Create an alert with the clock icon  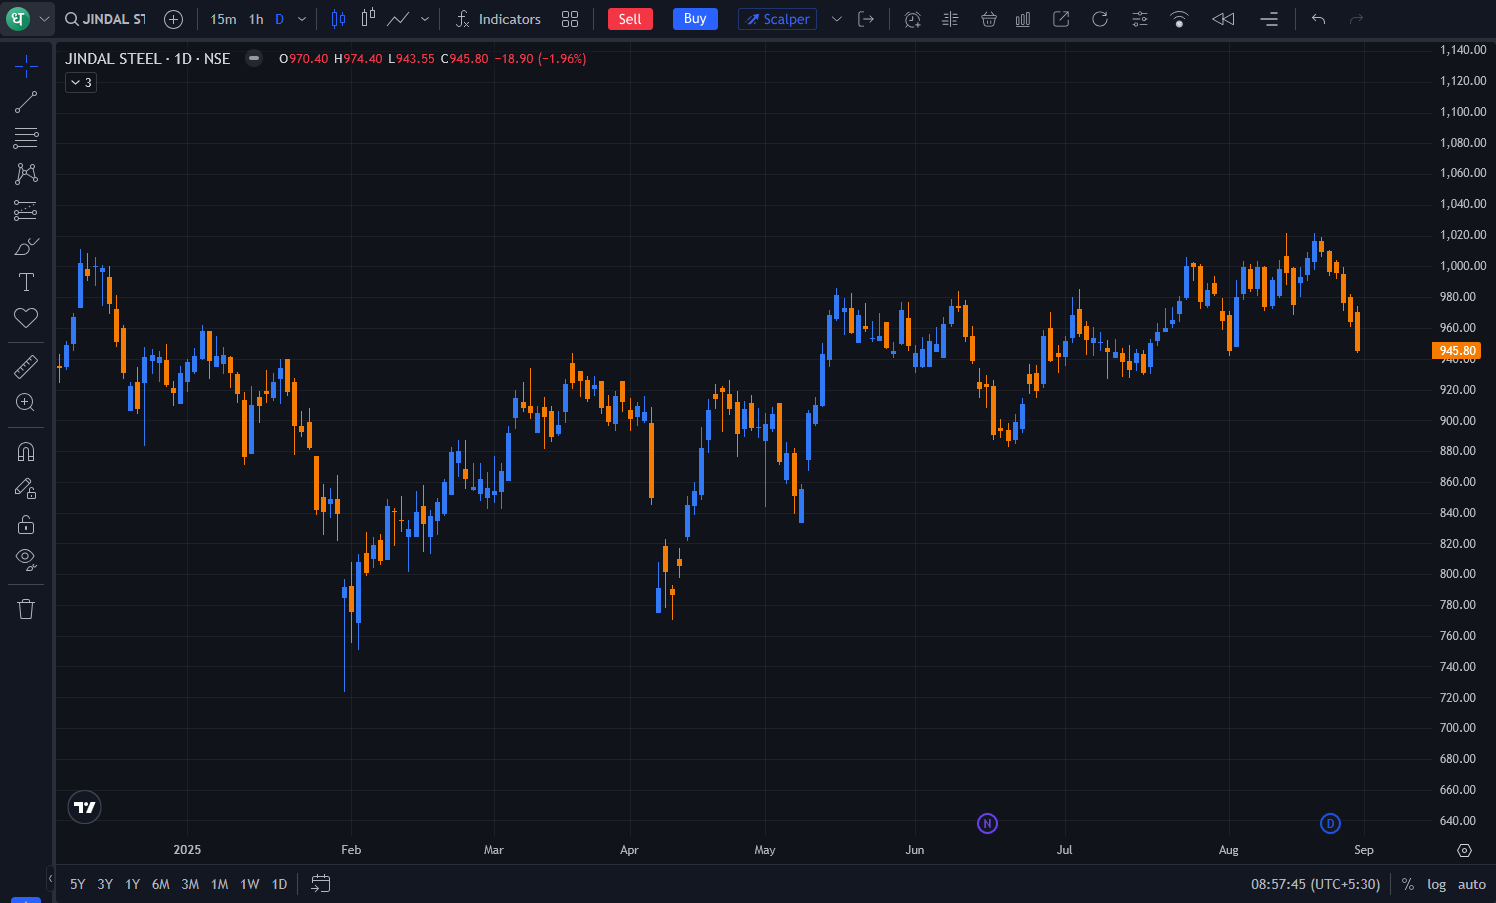point(912,19)
